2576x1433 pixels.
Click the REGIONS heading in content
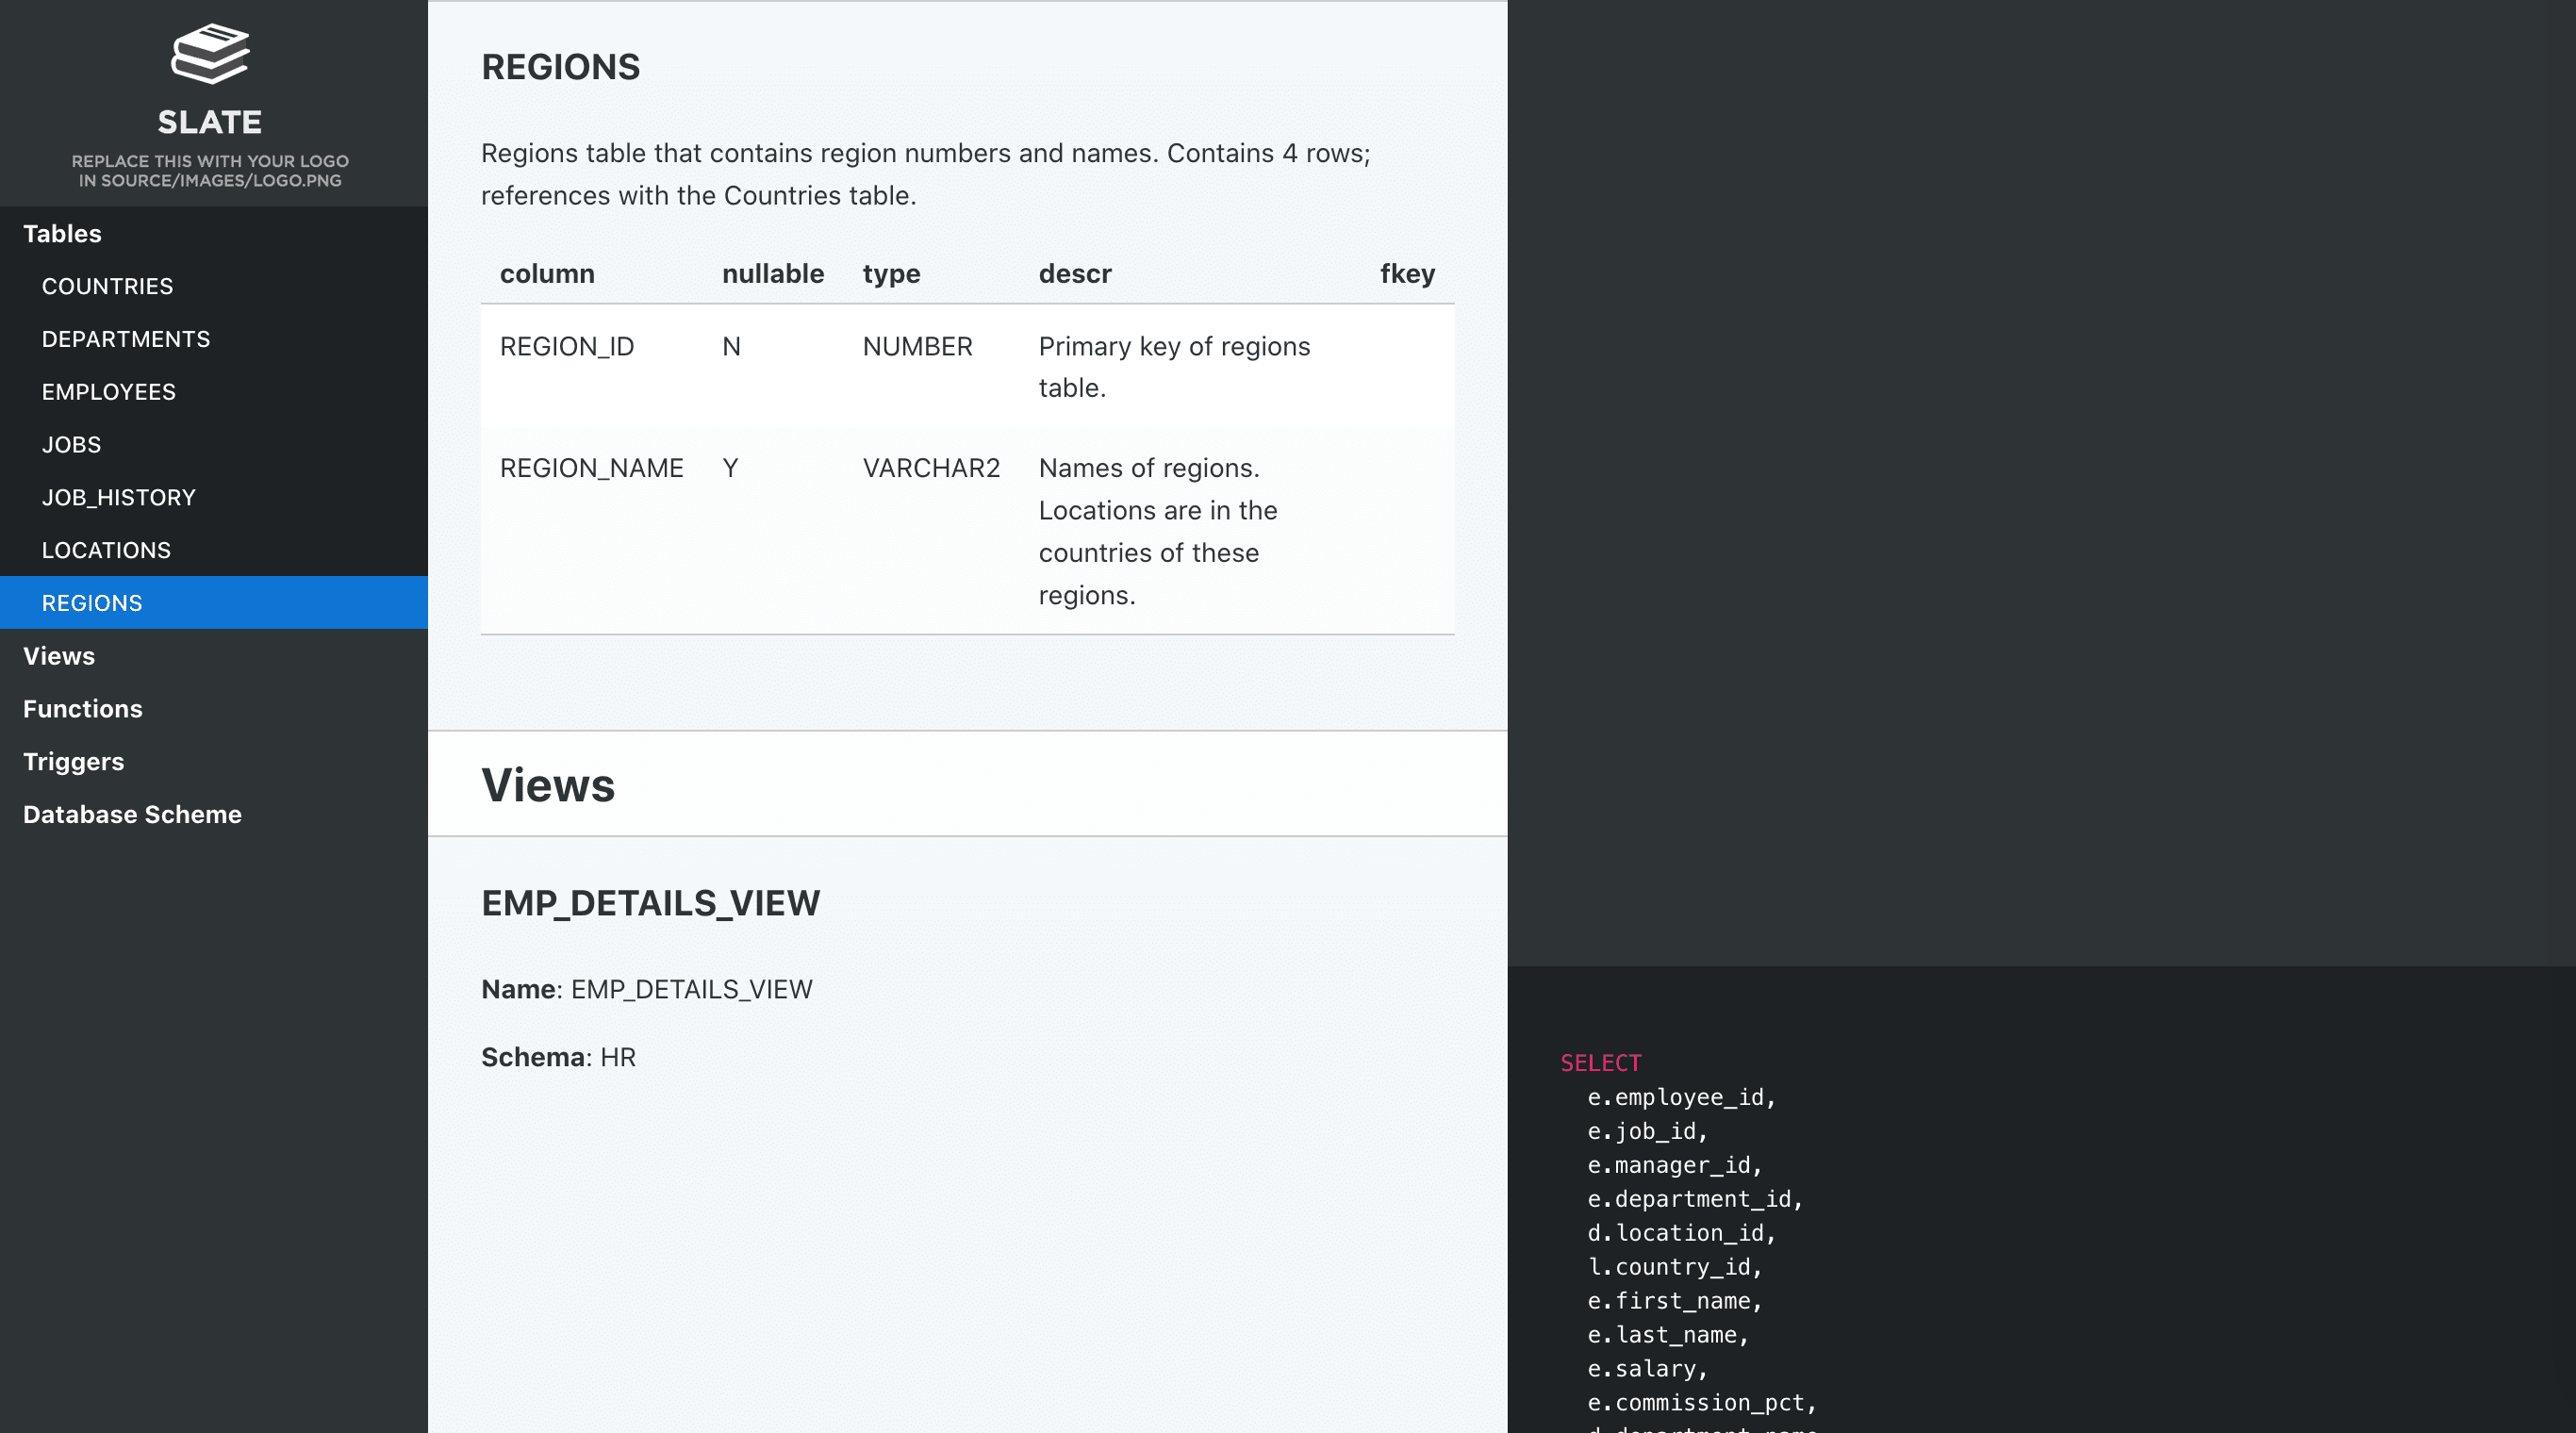560,67
